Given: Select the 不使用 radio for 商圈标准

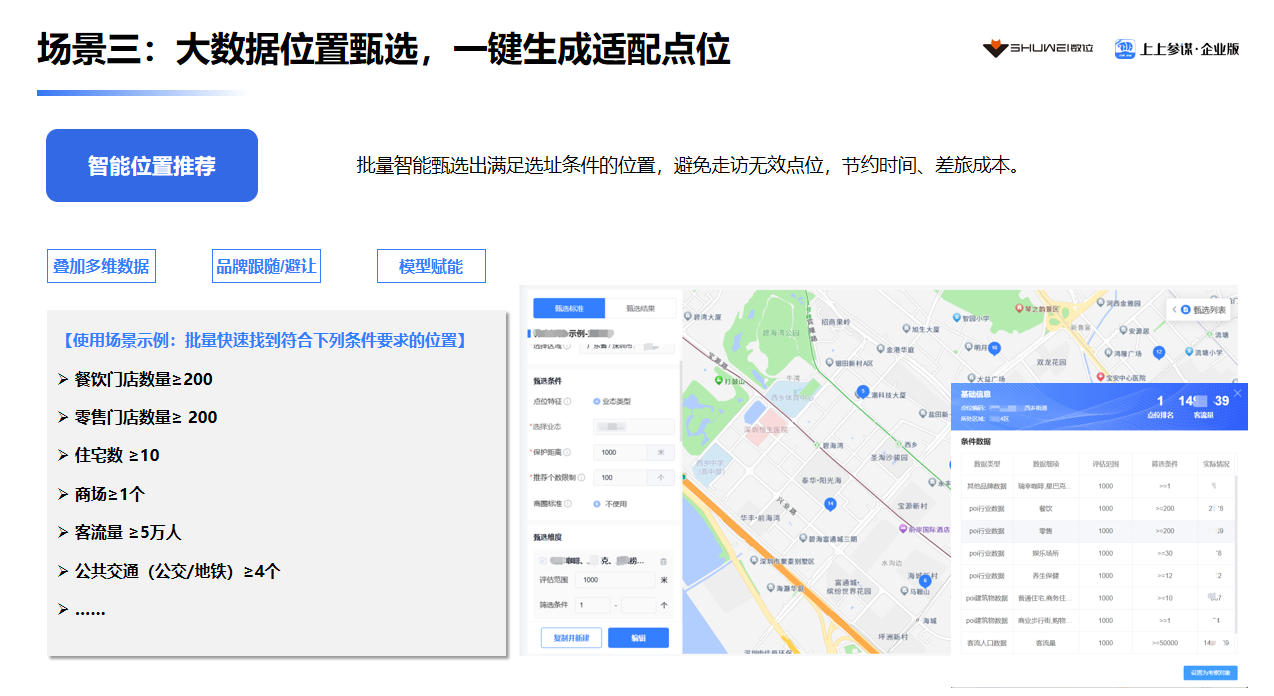Looking at the screenshot, I should pyautogui.click(x=597, y=504).
